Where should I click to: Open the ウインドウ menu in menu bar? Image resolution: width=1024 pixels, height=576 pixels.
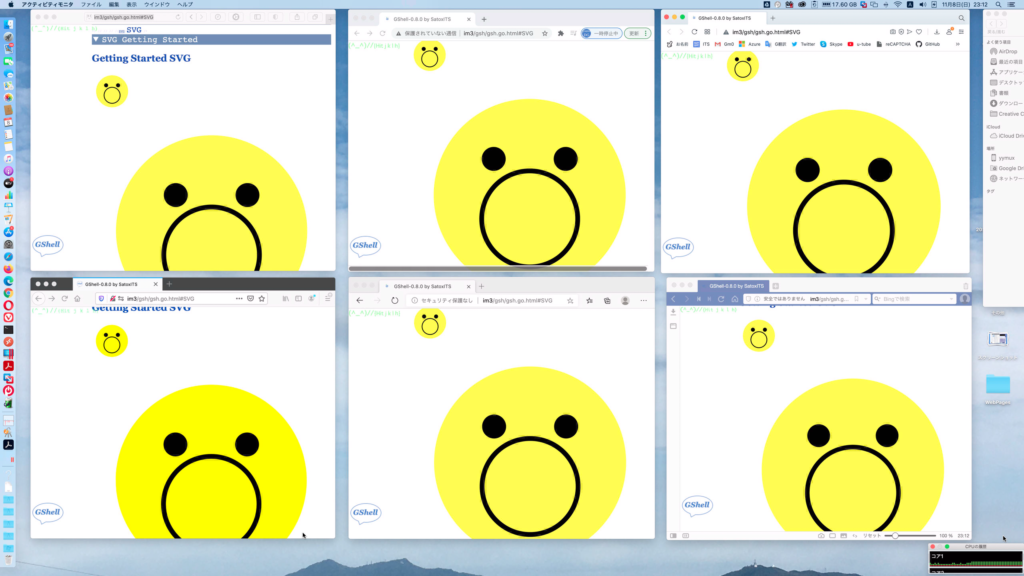157,4
